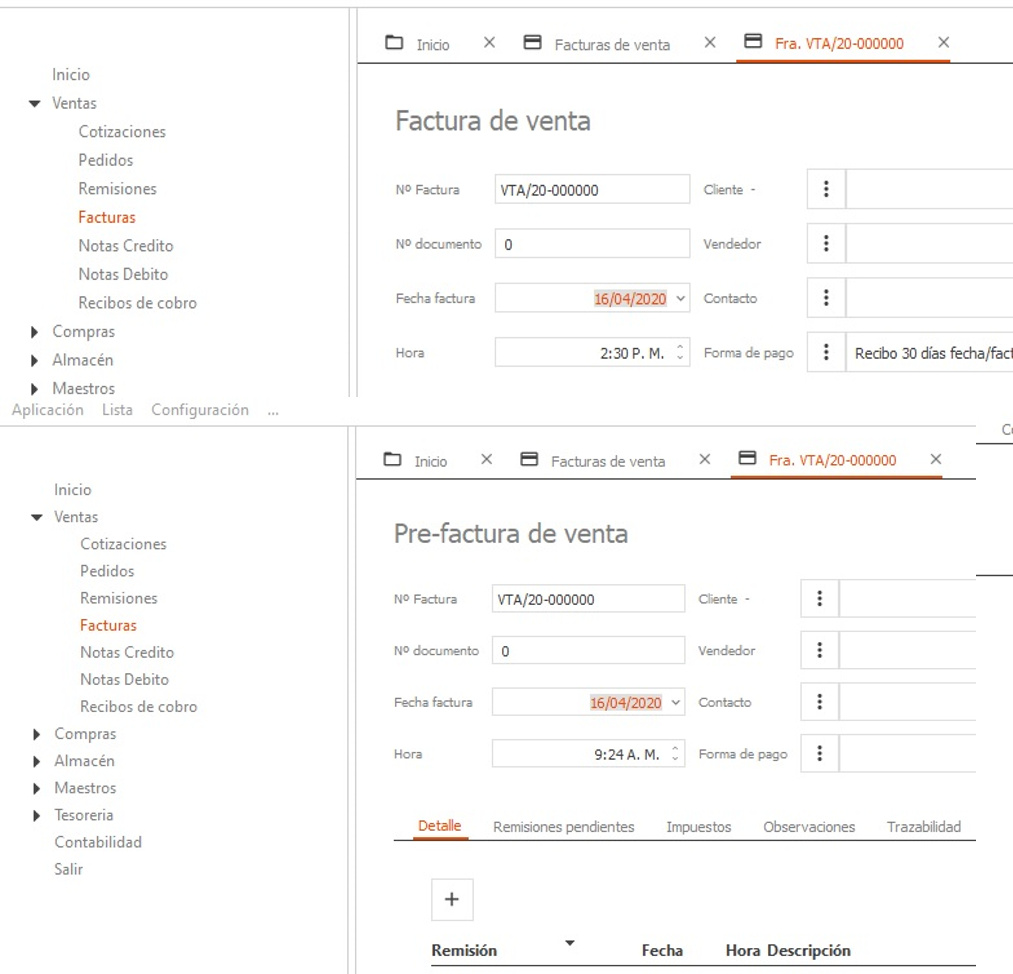The width and height of the screenshot is (1013, 974).
Task: Click the Contacto three-dot button in the Factura de venta form
Action: pos(826,298)
